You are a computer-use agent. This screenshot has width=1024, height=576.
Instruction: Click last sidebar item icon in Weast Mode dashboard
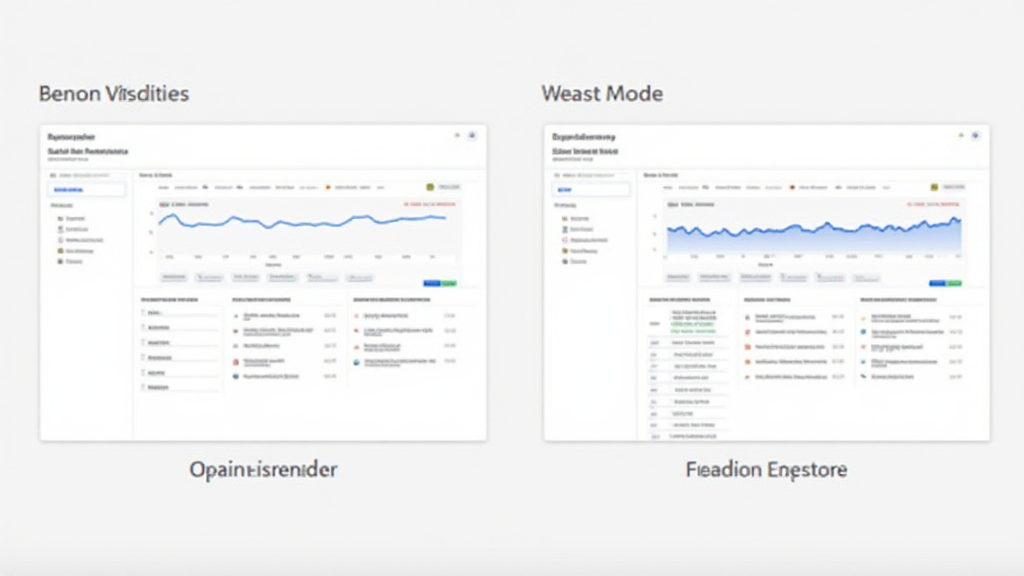tap(565, 262)
